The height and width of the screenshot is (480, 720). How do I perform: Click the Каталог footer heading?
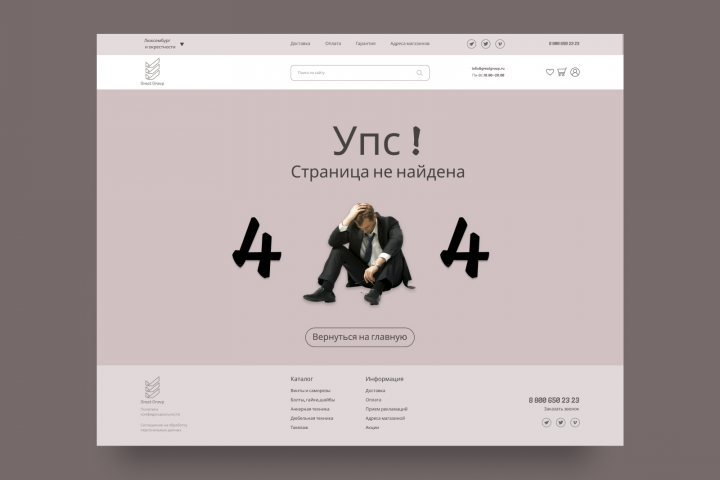click(302, 379)
